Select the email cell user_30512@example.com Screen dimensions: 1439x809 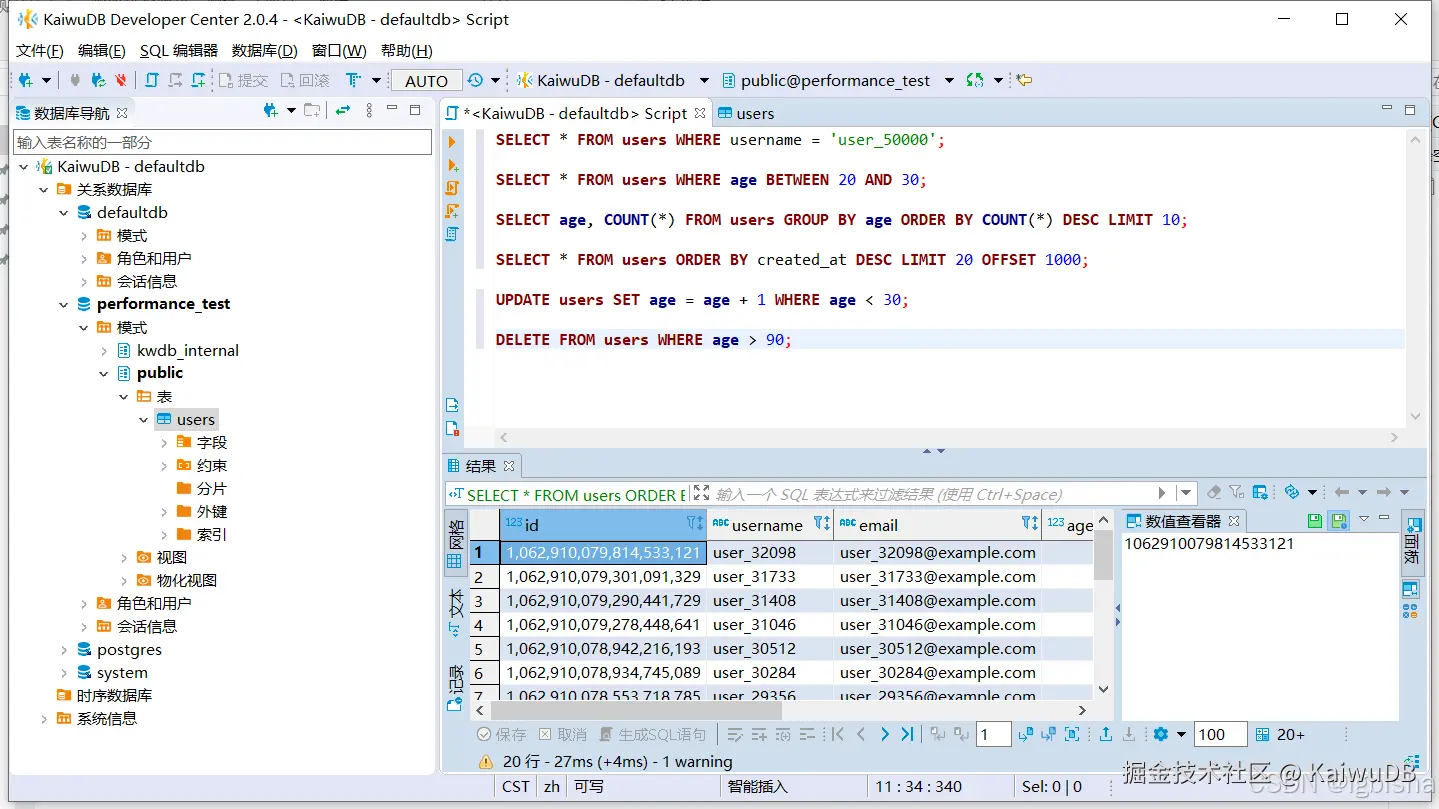click(937, 649)
